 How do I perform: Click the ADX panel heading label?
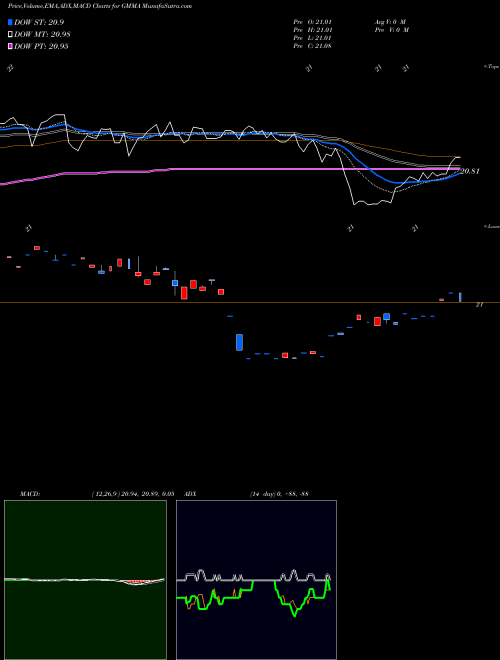[190, 494]
